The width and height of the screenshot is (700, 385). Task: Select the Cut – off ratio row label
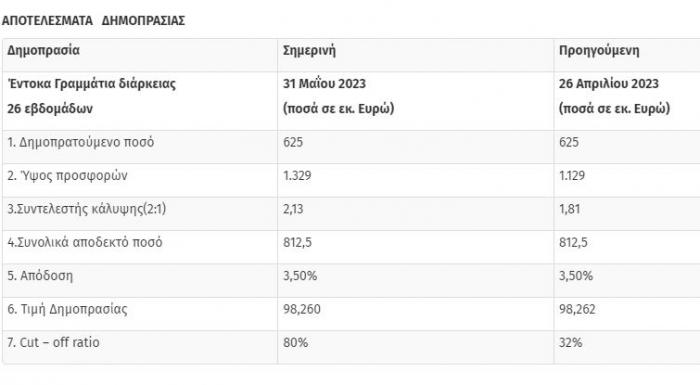pyautogui.click(x=53, y=343)
